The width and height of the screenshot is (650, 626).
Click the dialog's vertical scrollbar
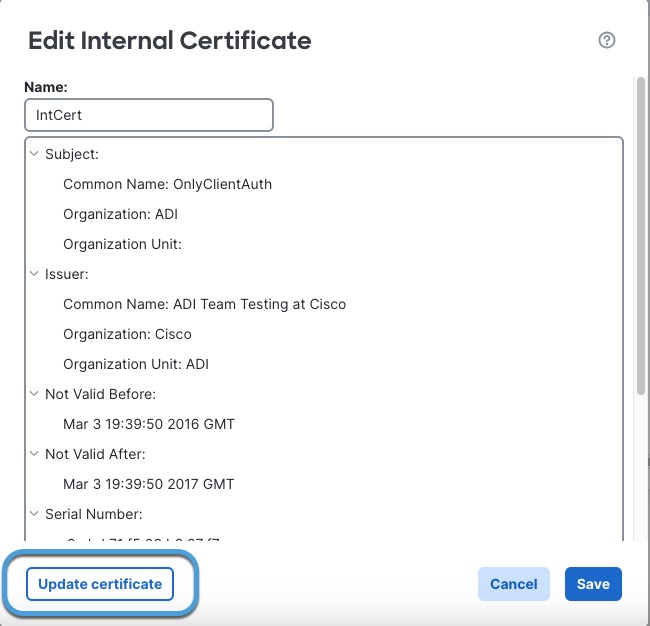[640, 240]
